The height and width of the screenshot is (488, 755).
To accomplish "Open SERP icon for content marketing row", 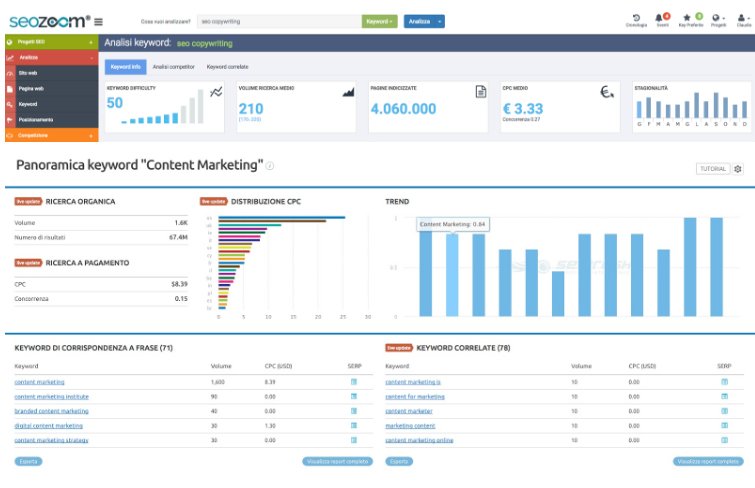I will pos(354,382).
